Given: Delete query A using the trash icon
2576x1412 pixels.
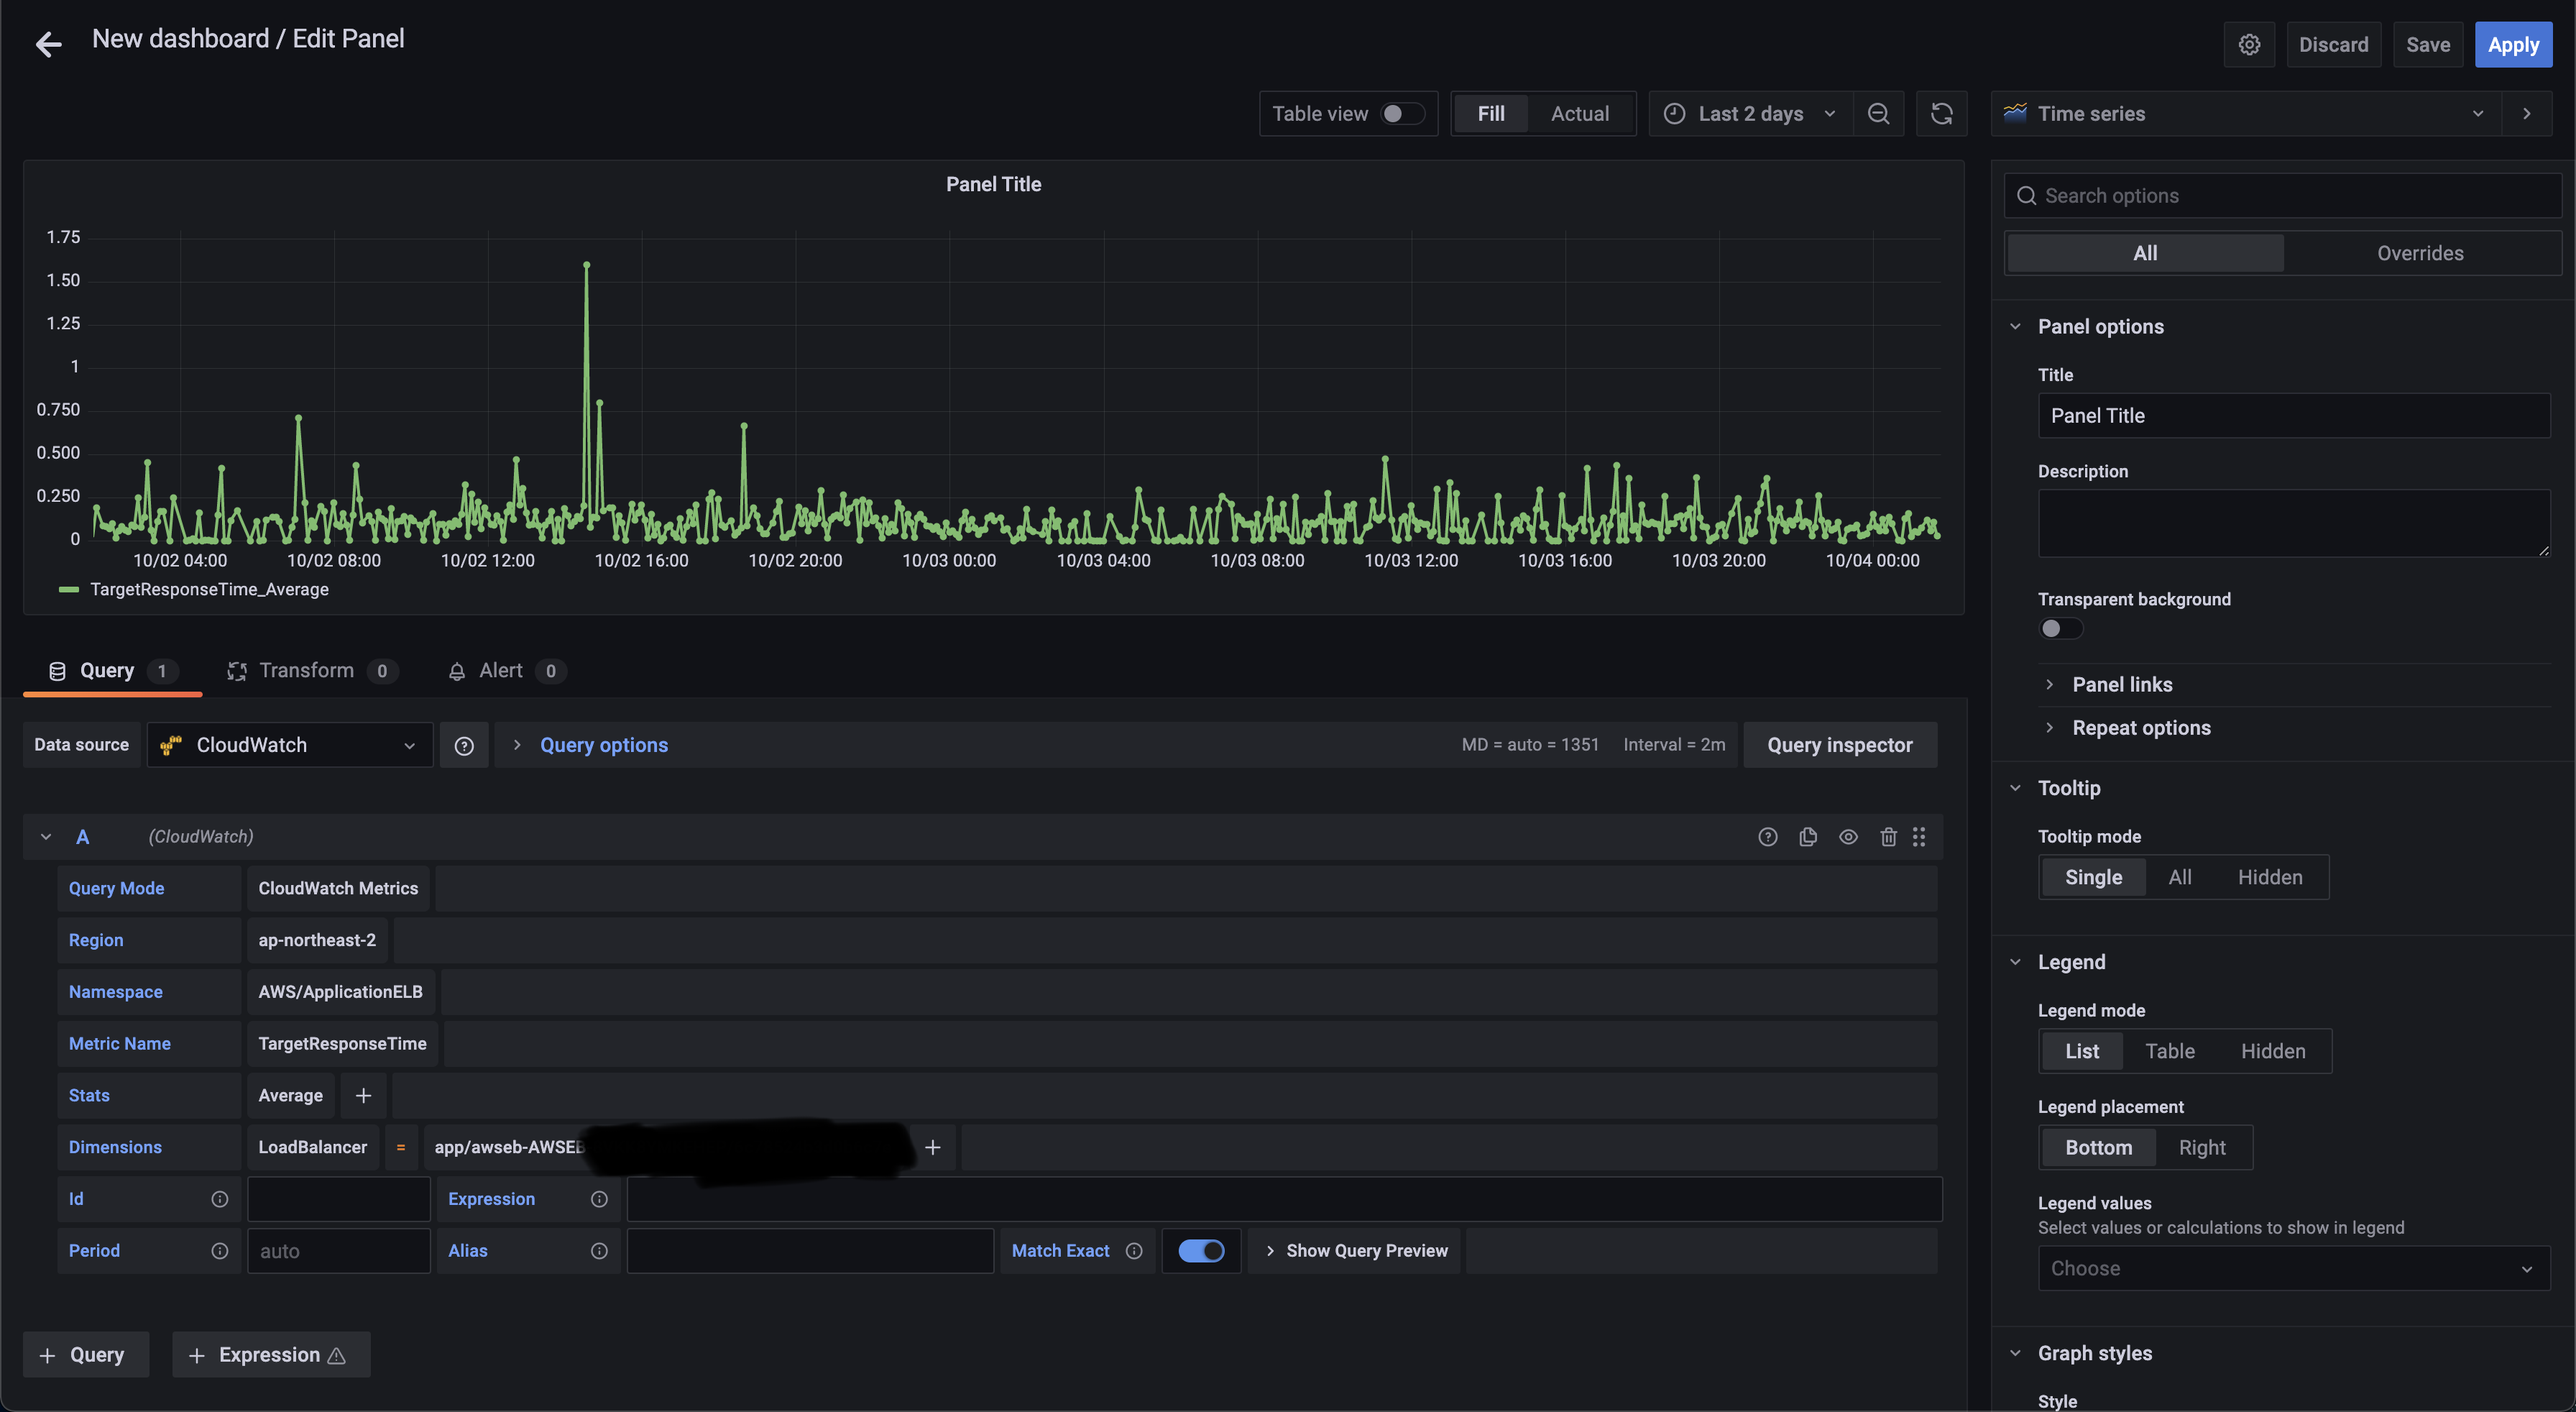Looking at the screenshot, I should [x=1888, y=837].
